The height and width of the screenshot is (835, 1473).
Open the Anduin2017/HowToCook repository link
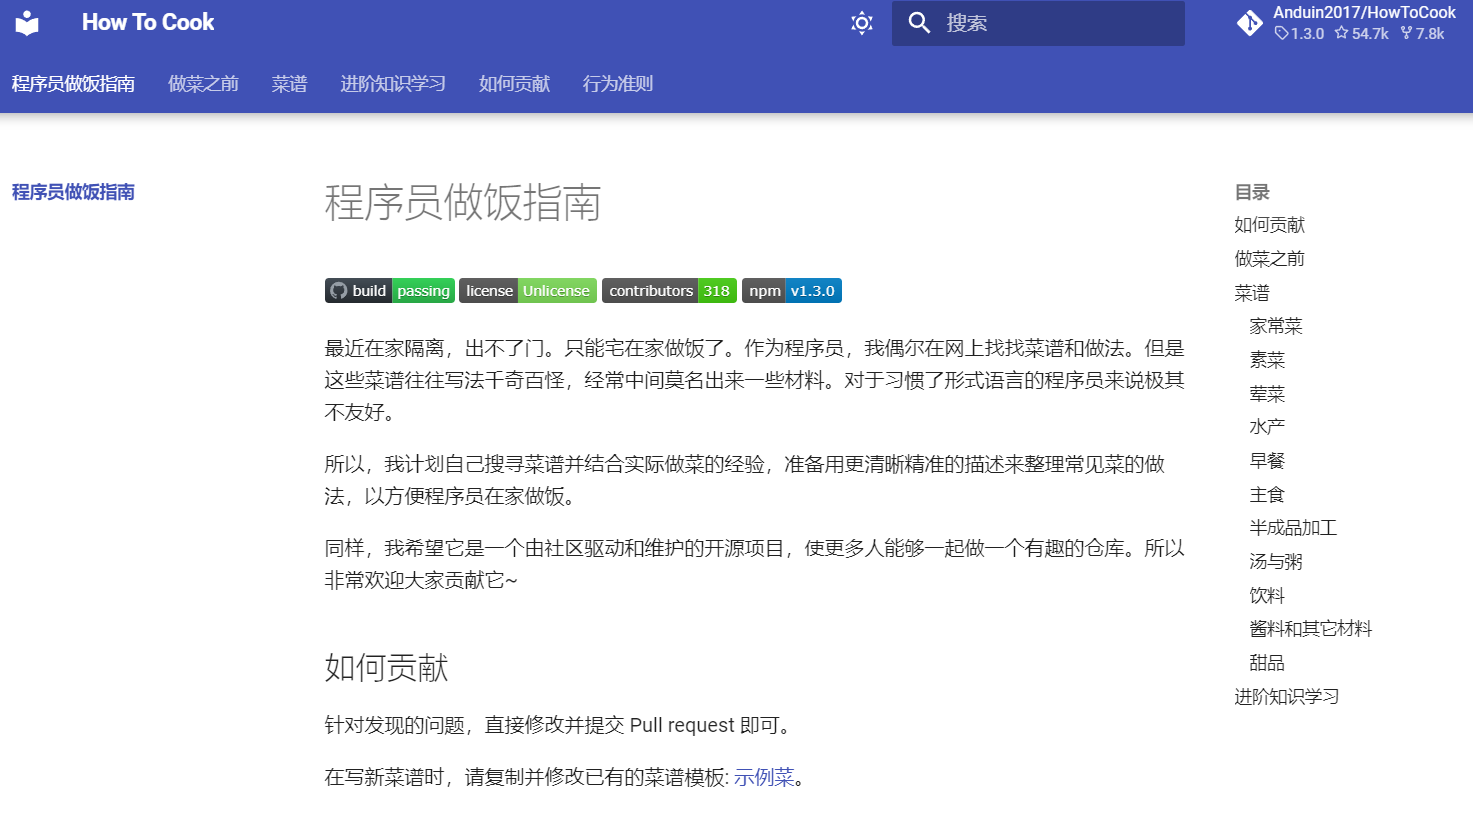pos(1363,13)
